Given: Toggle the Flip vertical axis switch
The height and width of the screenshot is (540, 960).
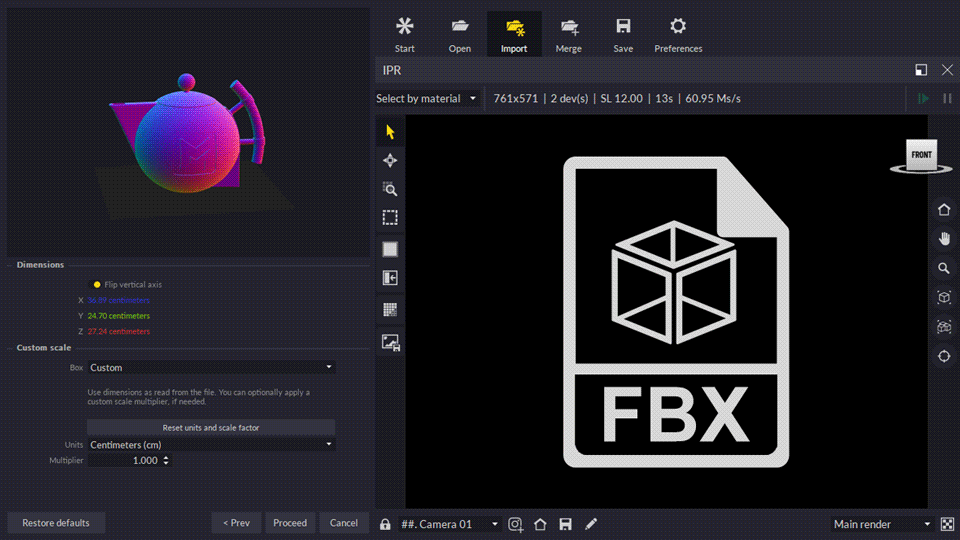Looking at the screenshot, I should (x=97, y=285).
